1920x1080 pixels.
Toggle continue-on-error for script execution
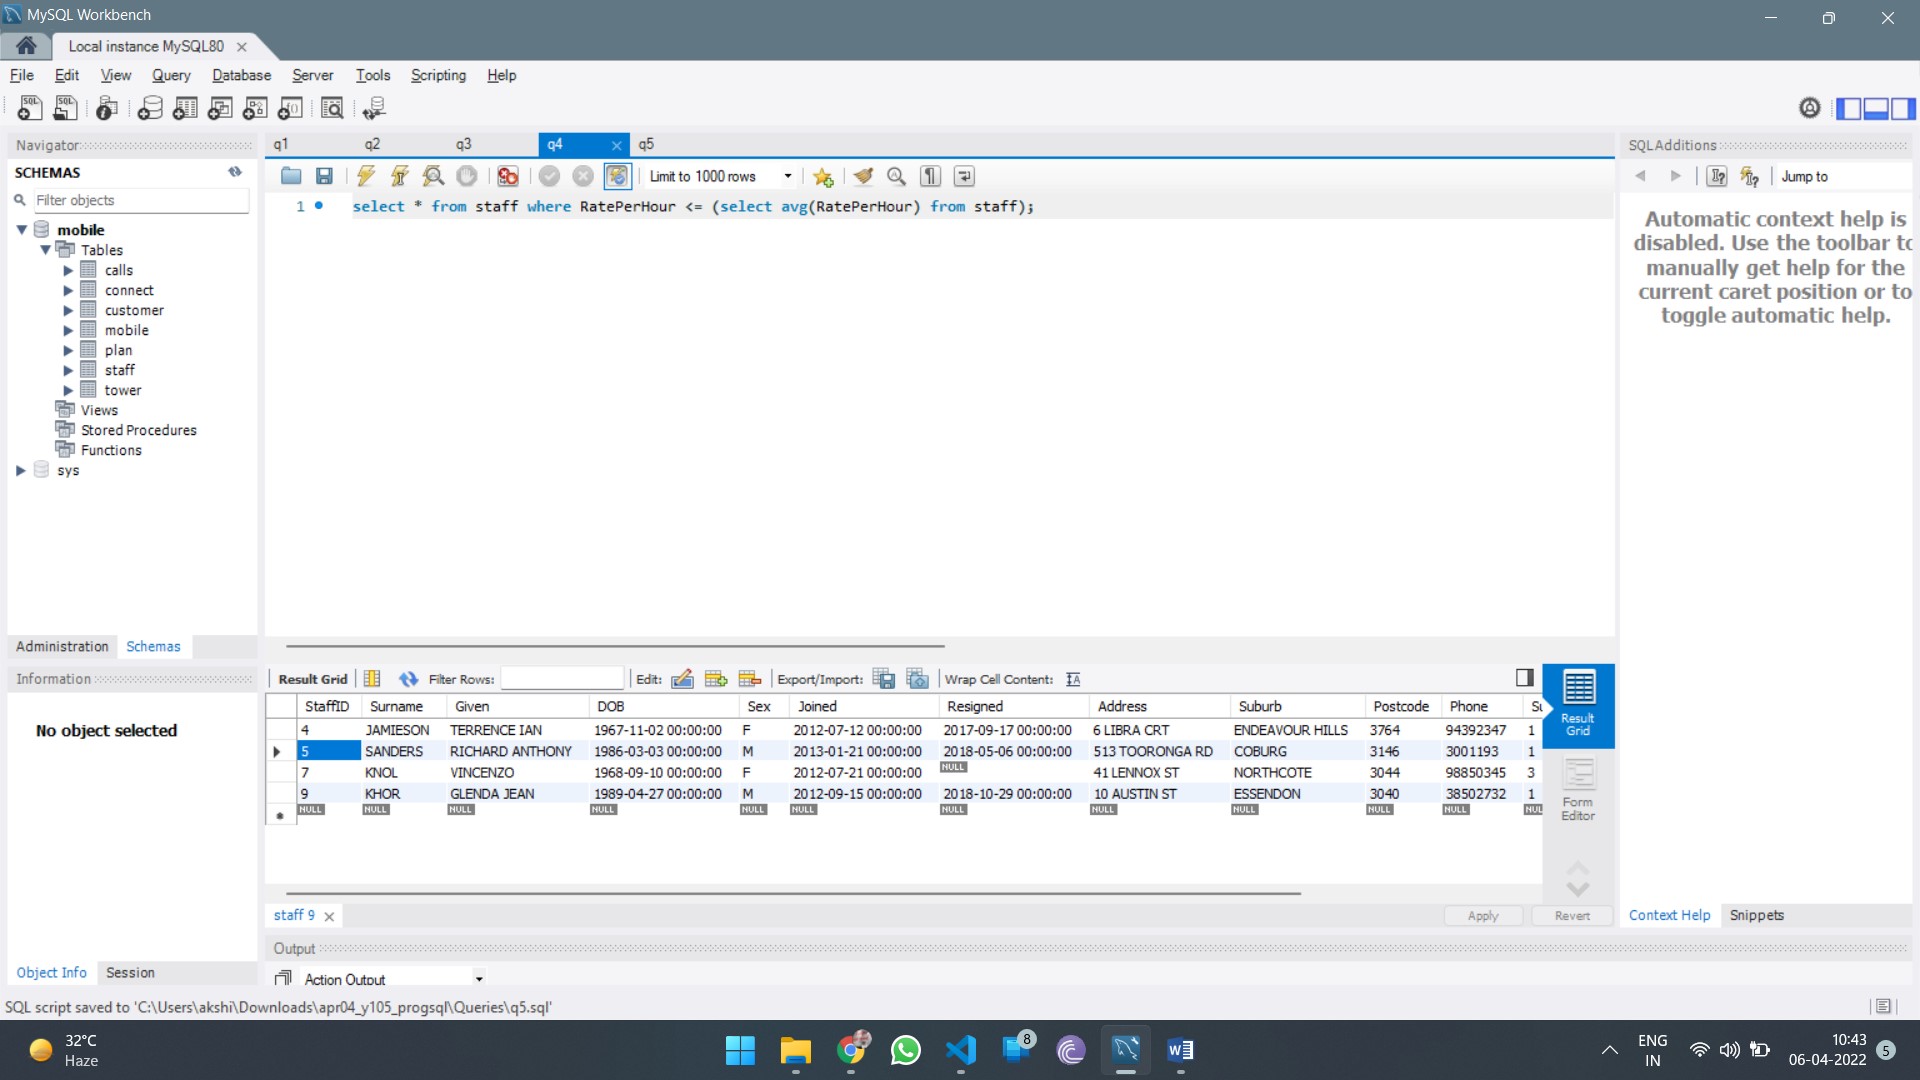(x=508, y=176)
